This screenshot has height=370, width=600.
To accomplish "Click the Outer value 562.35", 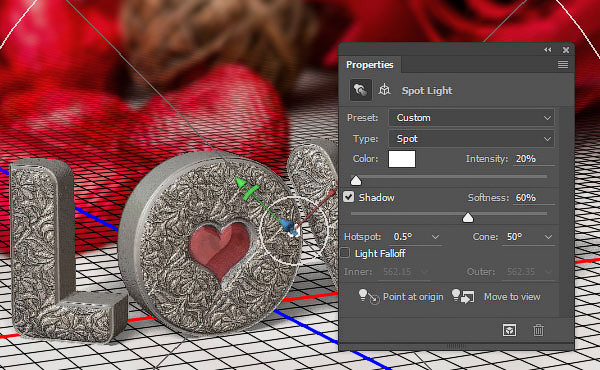I will click(521, 272).
